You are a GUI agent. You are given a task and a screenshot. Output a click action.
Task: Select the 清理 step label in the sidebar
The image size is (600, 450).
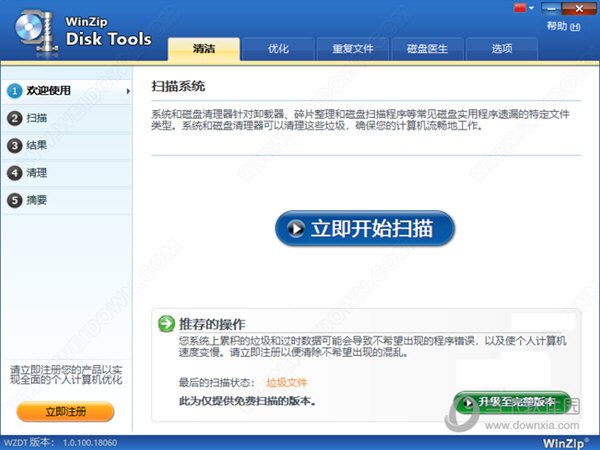click(37, 173)
